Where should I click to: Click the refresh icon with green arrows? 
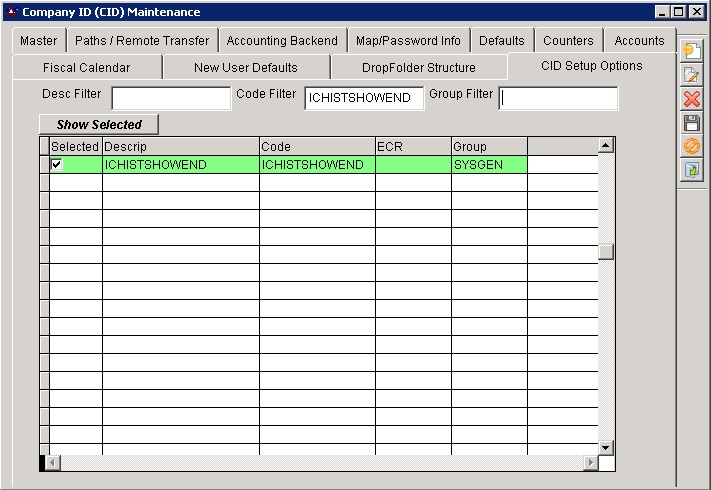pos(691,171)
